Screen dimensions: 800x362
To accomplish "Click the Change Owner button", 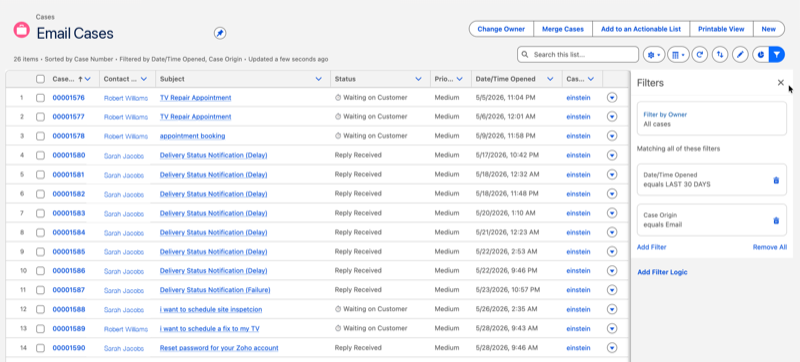I will point(501,29).
